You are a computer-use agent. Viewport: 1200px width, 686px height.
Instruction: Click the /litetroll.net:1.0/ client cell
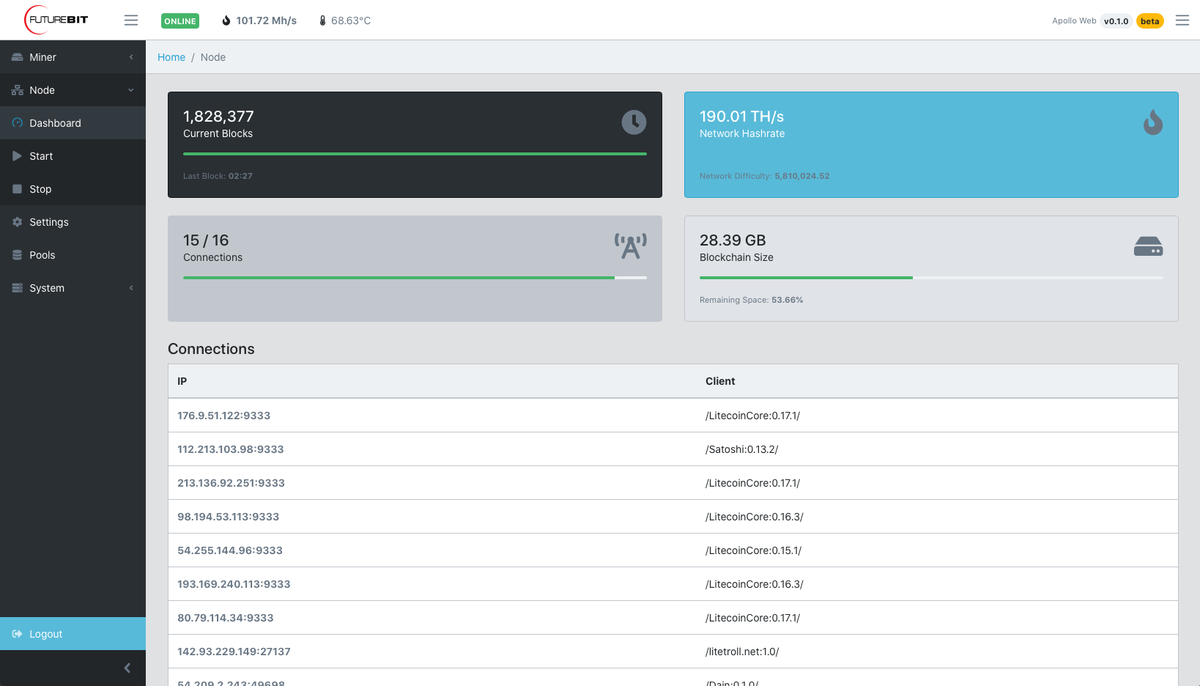coord(742,652)
